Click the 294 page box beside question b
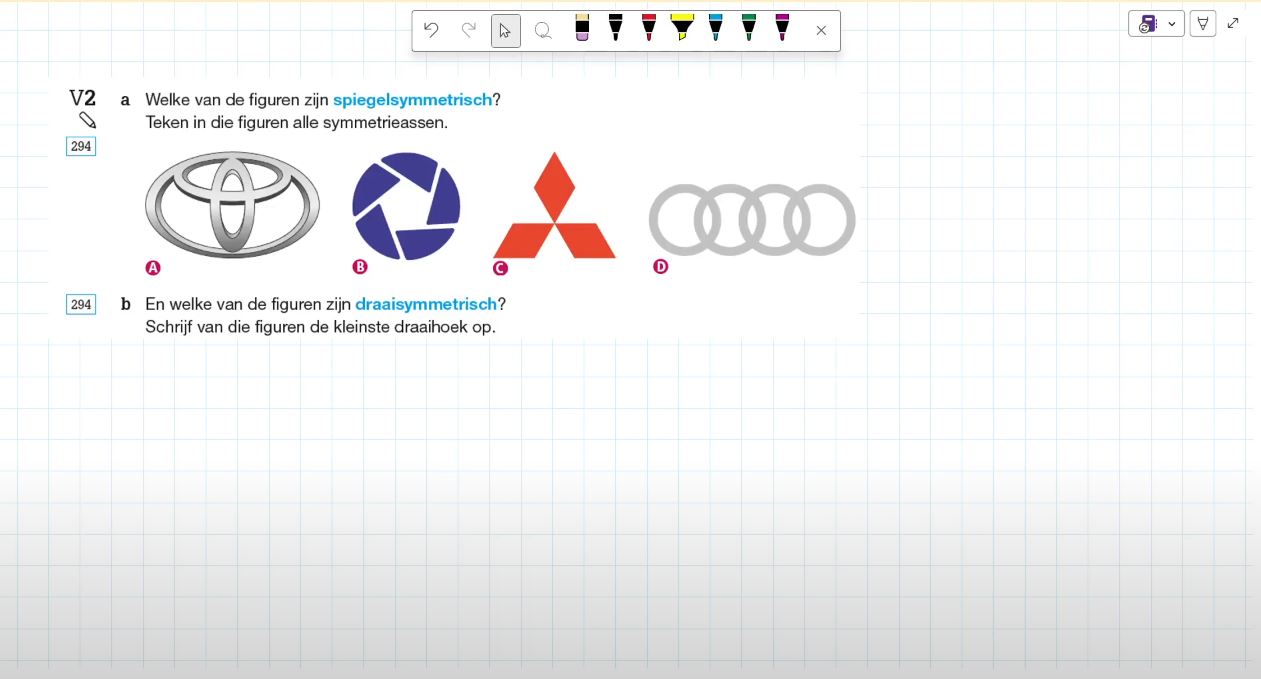 click(x=81, y=304)
